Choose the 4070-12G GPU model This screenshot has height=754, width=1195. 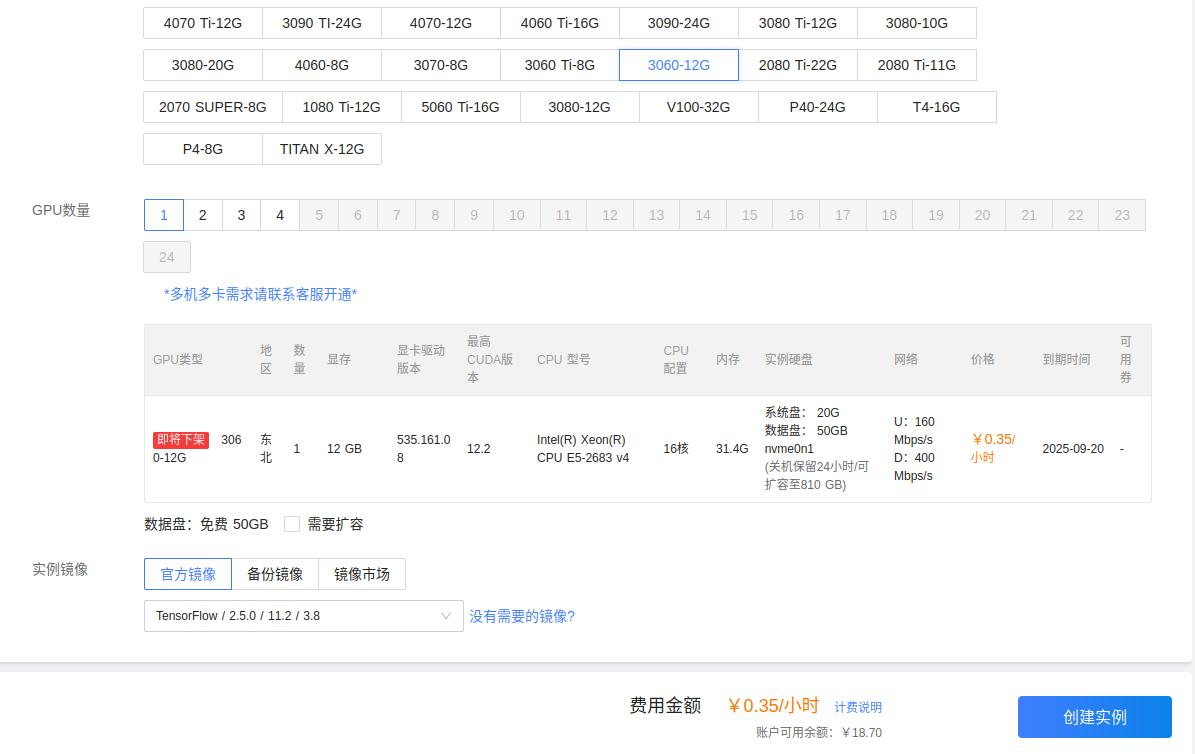(x=441, y=23)
